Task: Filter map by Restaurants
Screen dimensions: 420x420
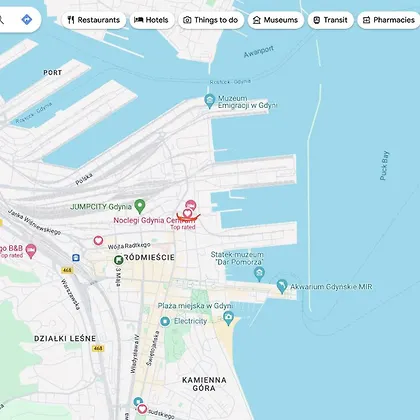Action: click(x=94, y=20)
